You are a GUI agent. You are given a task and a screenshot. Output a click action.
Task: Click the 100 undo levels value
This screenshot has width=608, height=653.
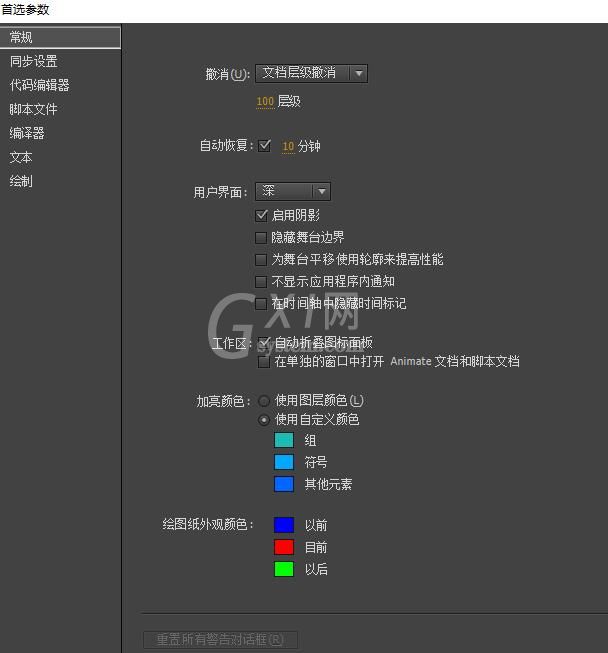[265, 102]
